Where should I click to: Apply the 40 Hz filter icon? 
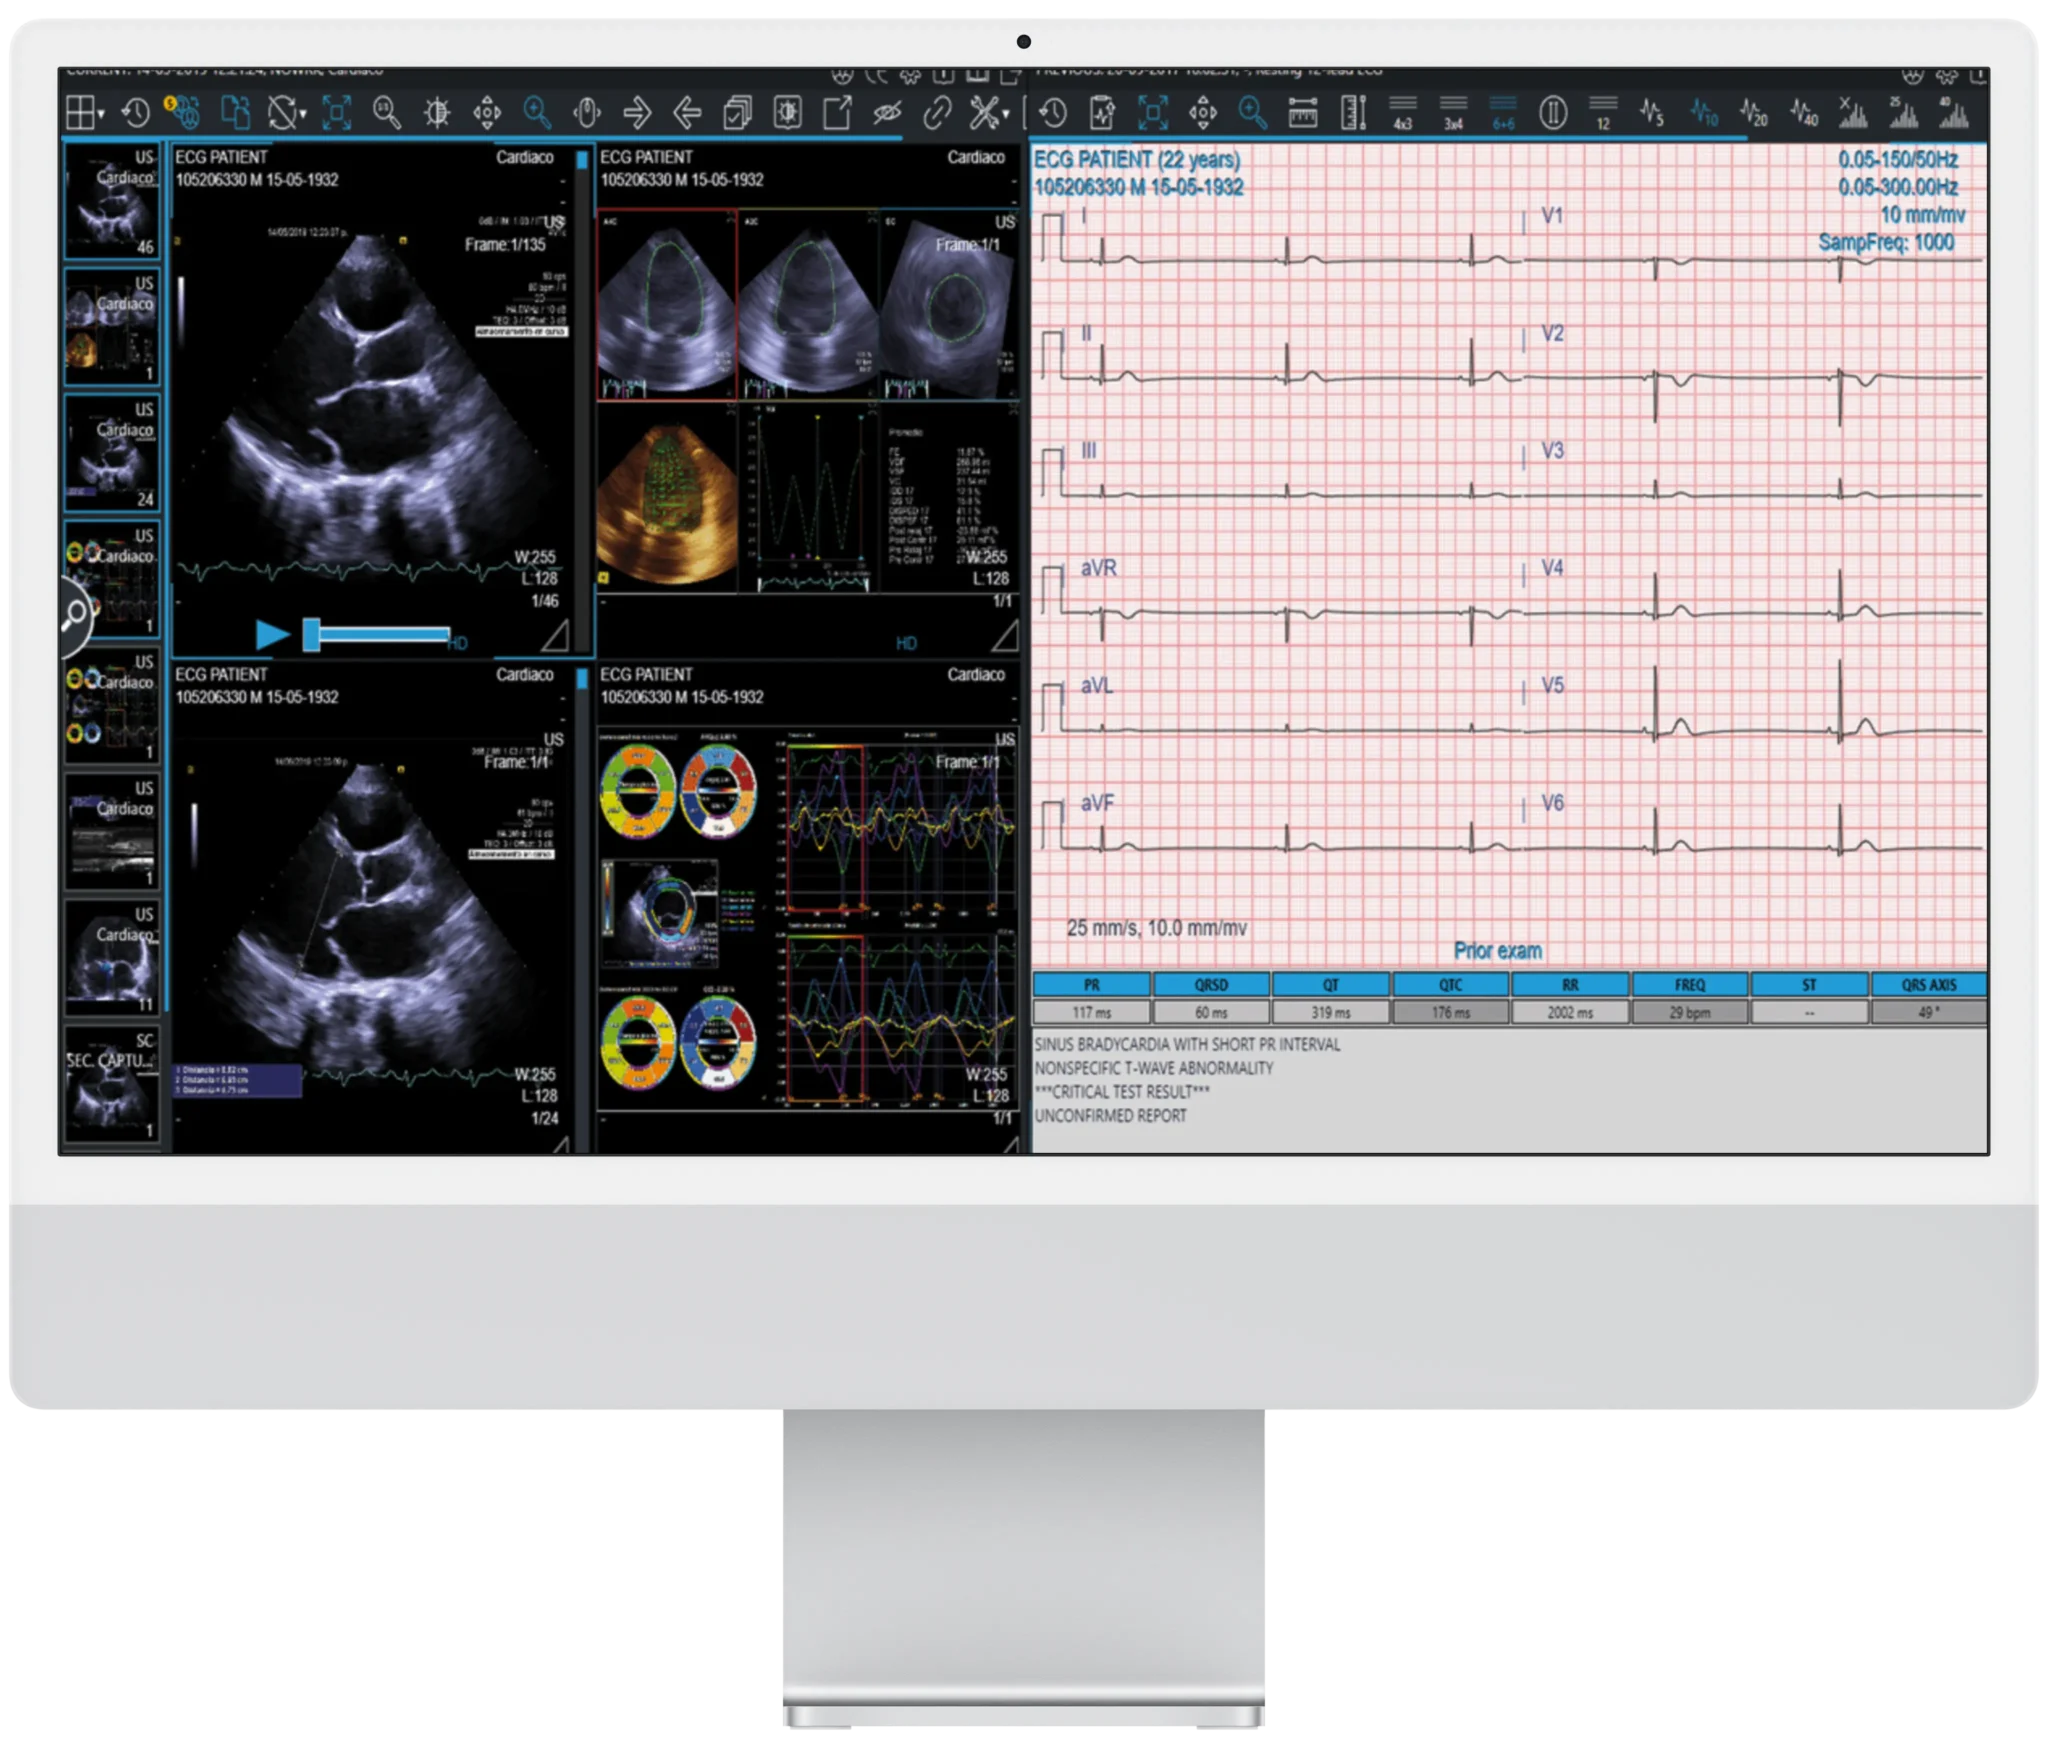[1953, 112]
